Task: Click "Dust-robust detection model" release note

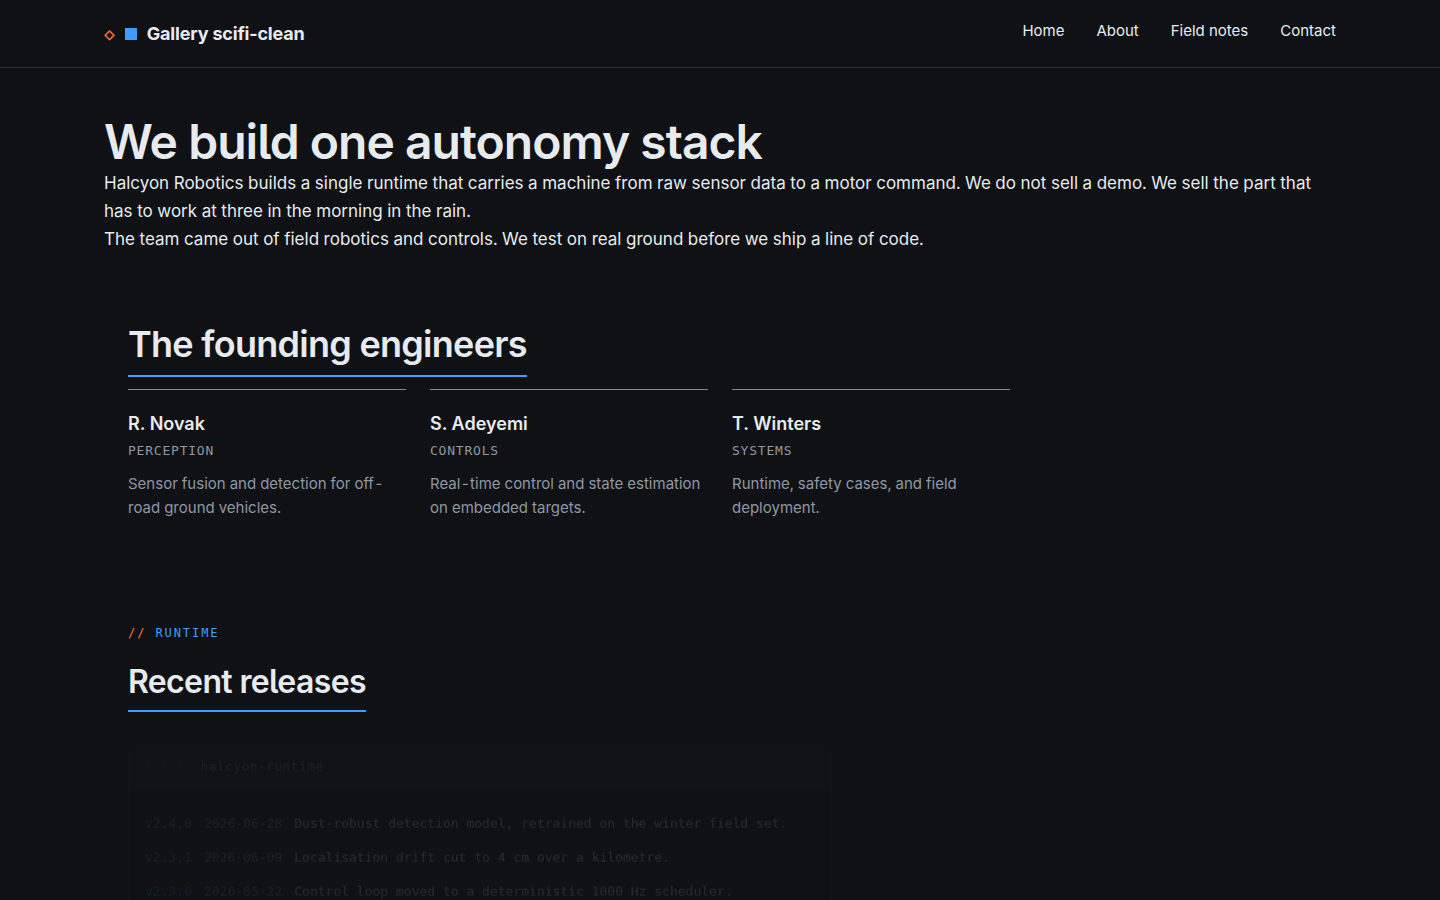Action: (x=540, y=824)
